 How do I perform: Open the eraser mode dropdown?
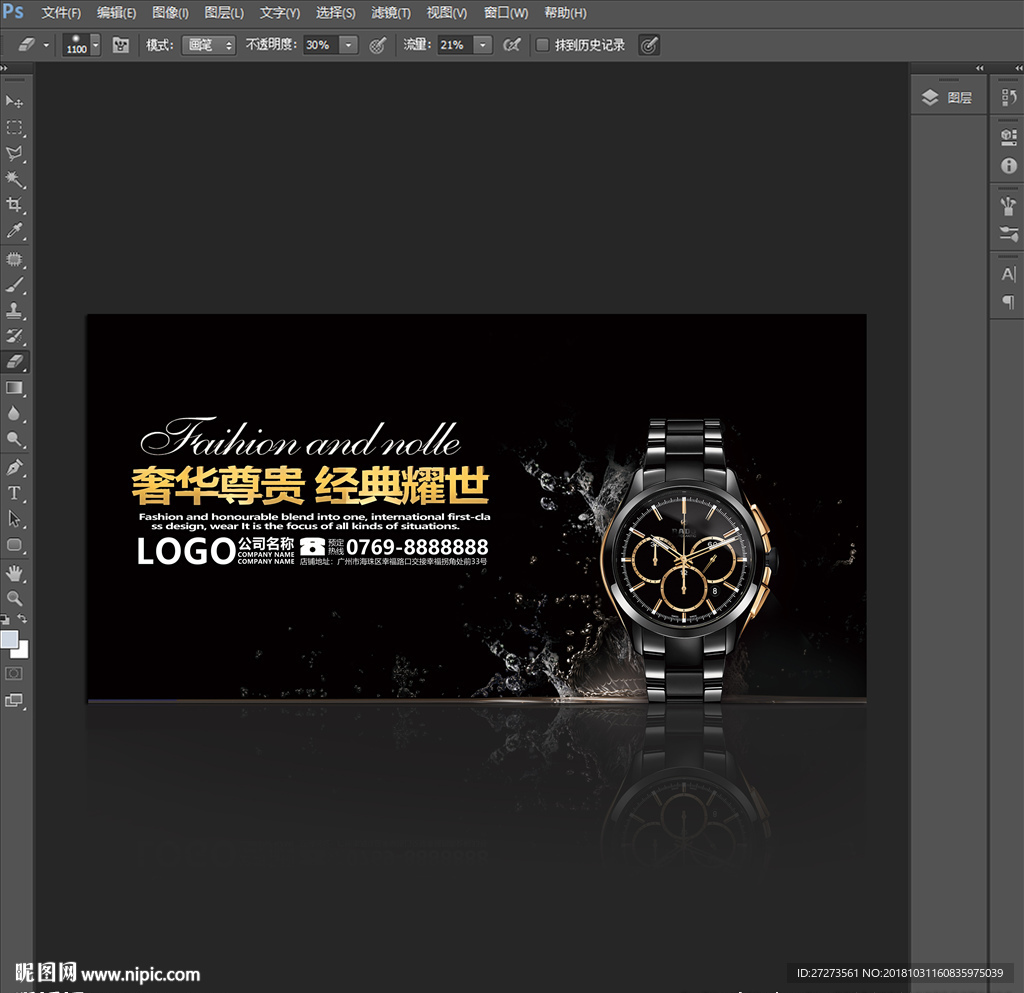tap(208, 45)
